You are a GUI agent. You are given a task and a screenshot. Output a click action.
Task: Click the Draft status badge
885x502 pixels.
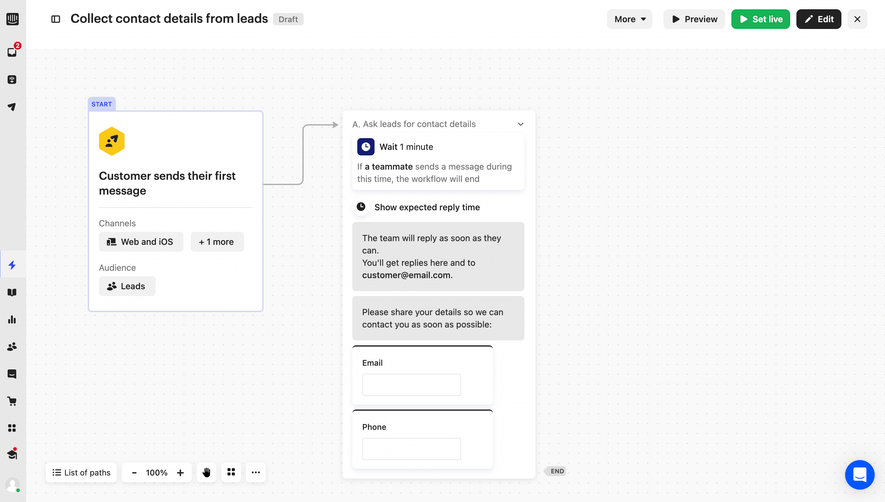[x=288, y=19]
